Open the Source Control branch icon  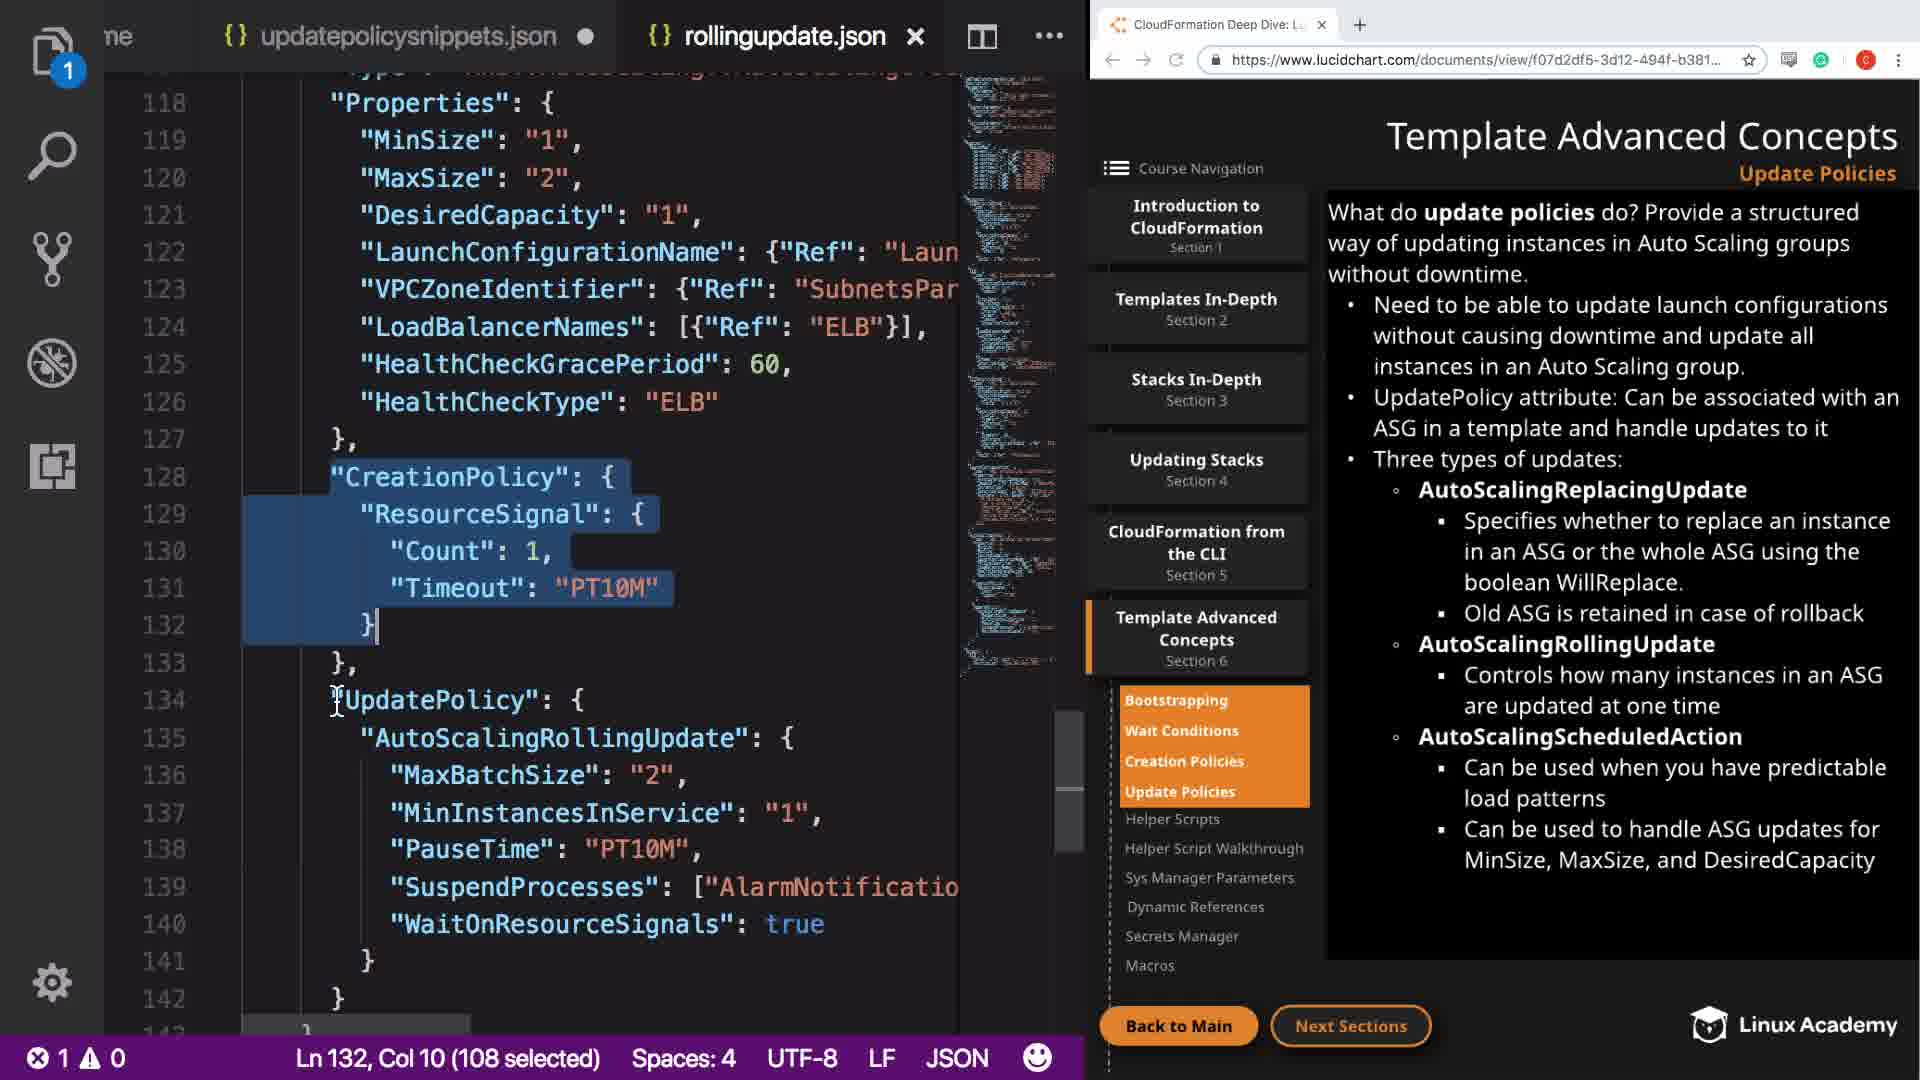51,258
